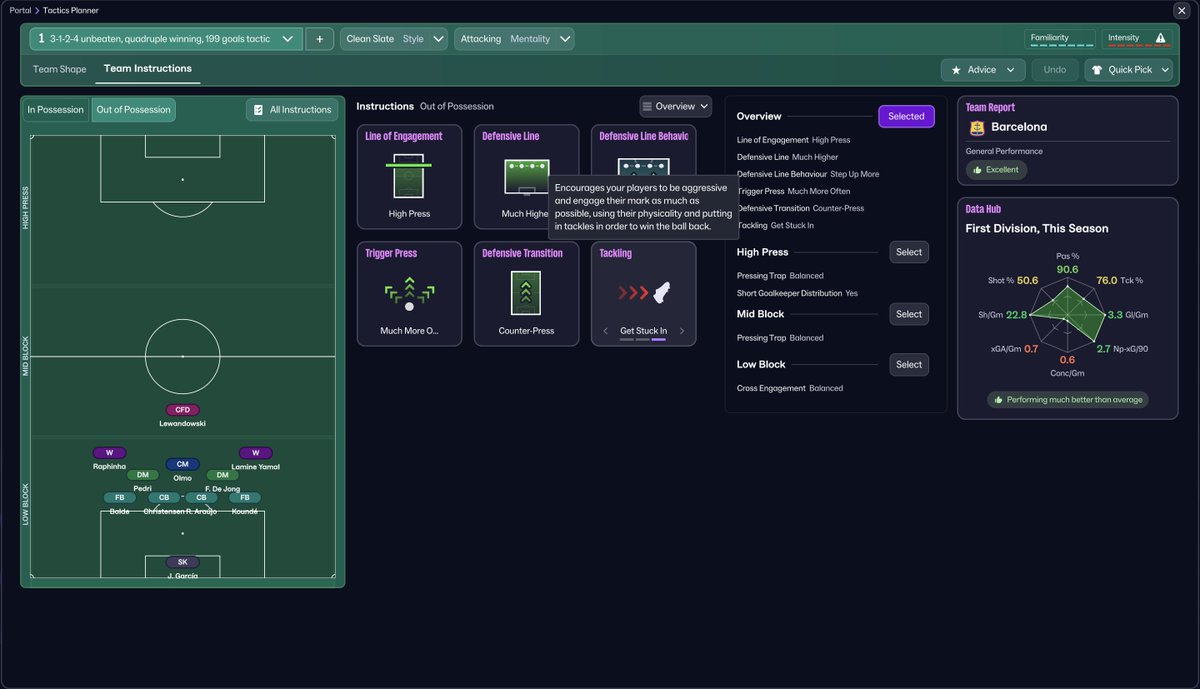
Task: Switch to the Team Instructions tab
Action: (x=148, y=69)
